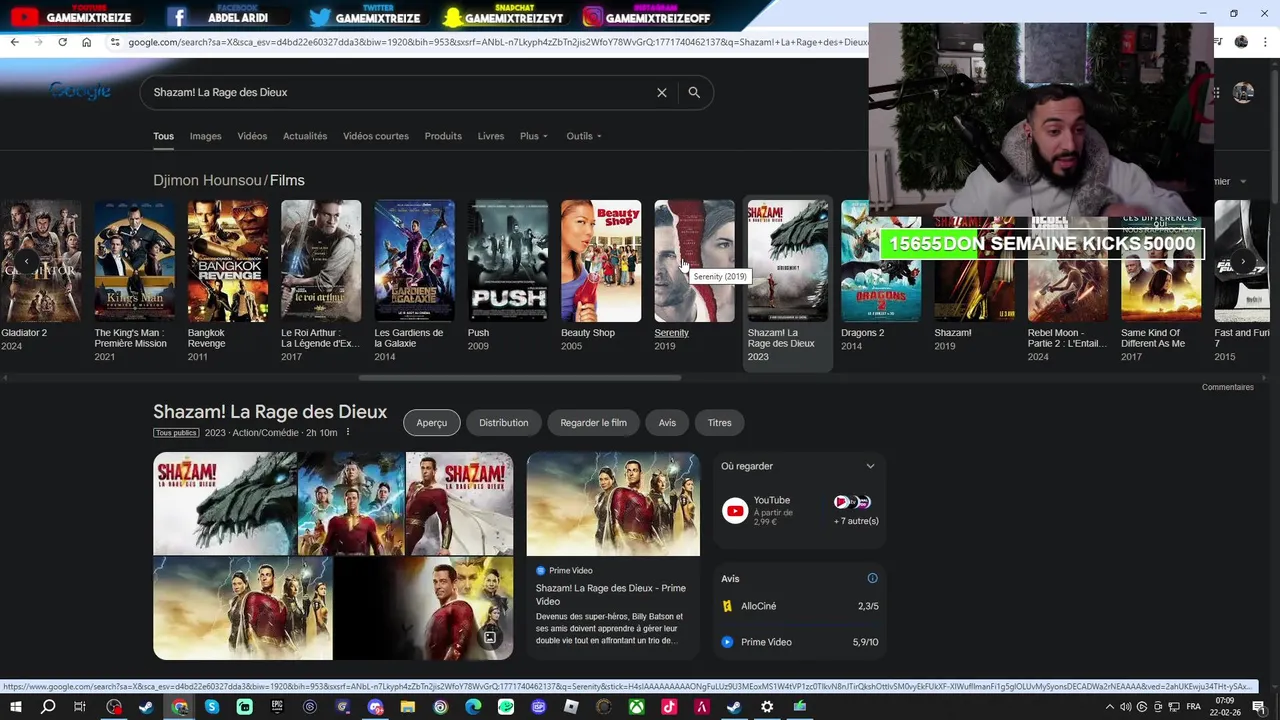
Task: Click the Google logo
Action: tap(80, 91)
